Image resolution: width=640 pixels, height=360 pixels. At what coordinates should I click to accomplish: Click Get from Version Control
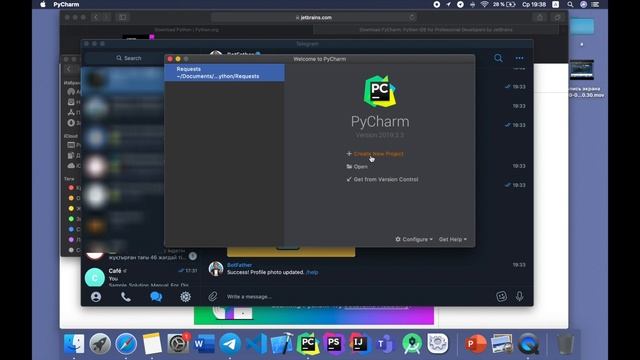(x=386, y=179)
